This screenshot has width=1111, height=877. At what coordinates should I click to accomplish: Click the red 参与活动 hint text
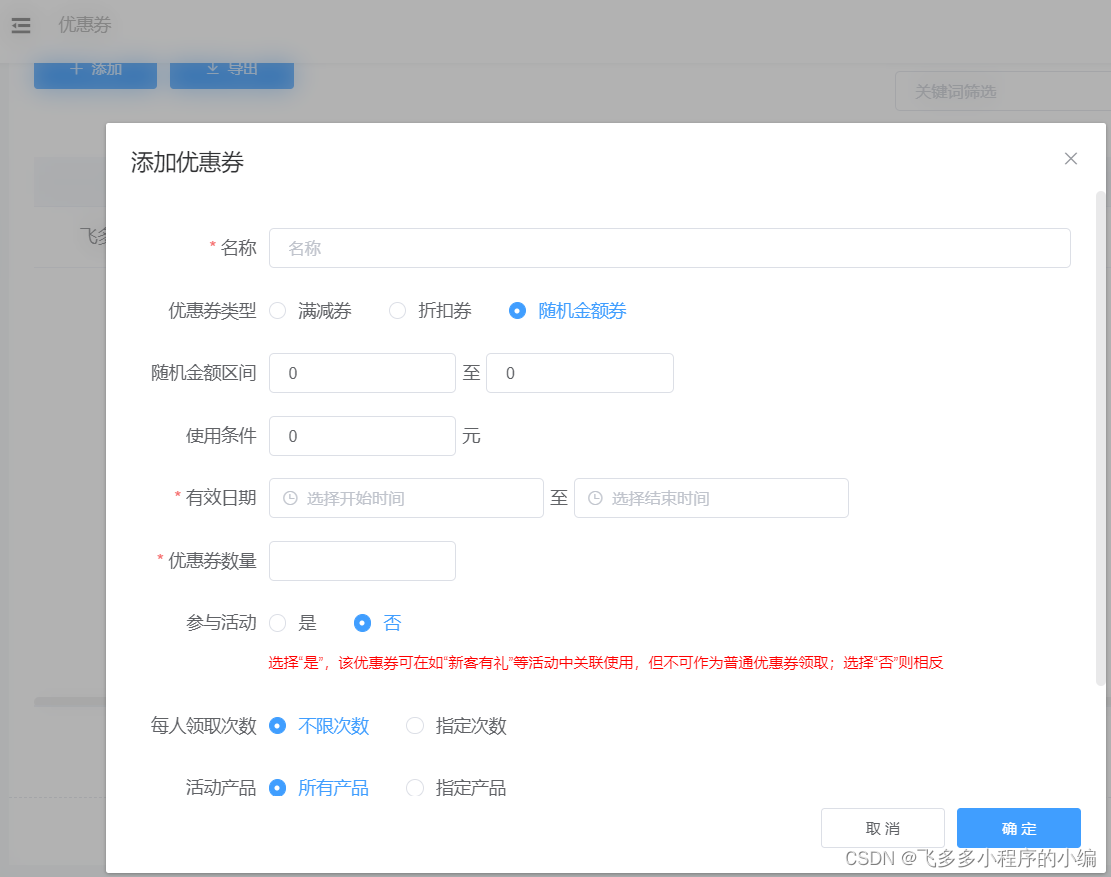[606, 662]
